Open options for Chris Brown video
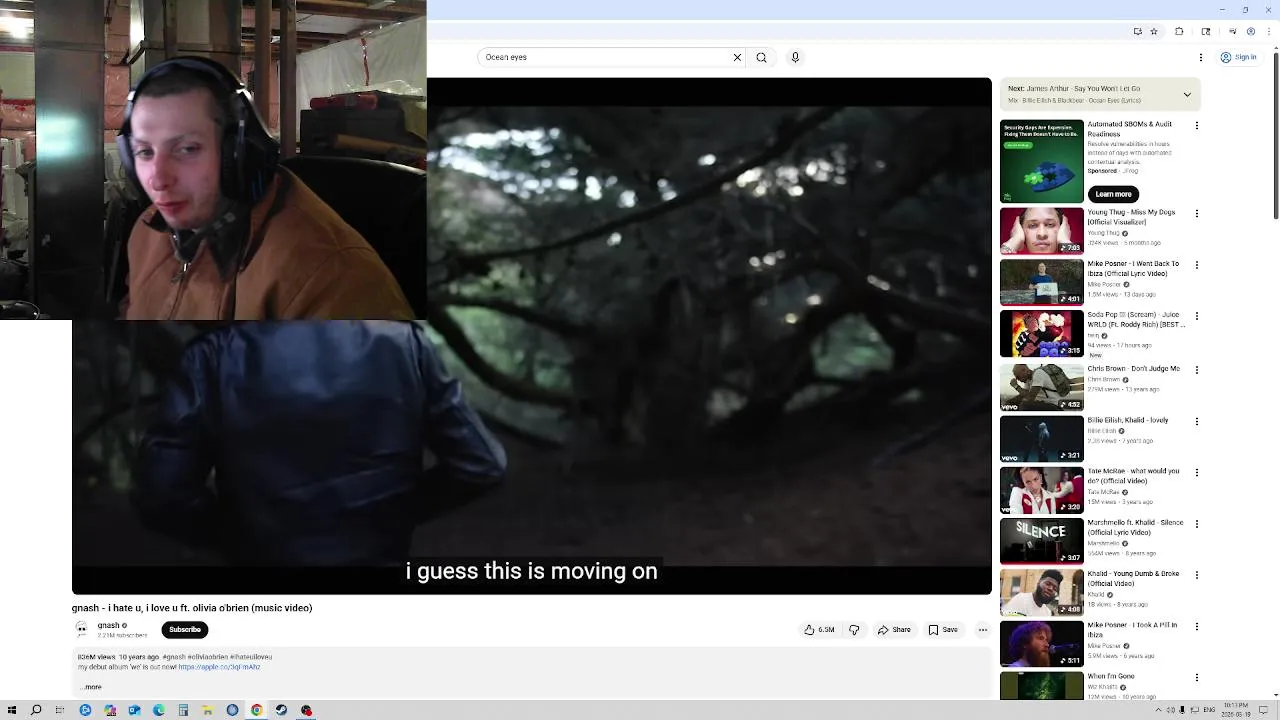Viewport: 1280px width, 720px height. click(x=1197, y=370)
